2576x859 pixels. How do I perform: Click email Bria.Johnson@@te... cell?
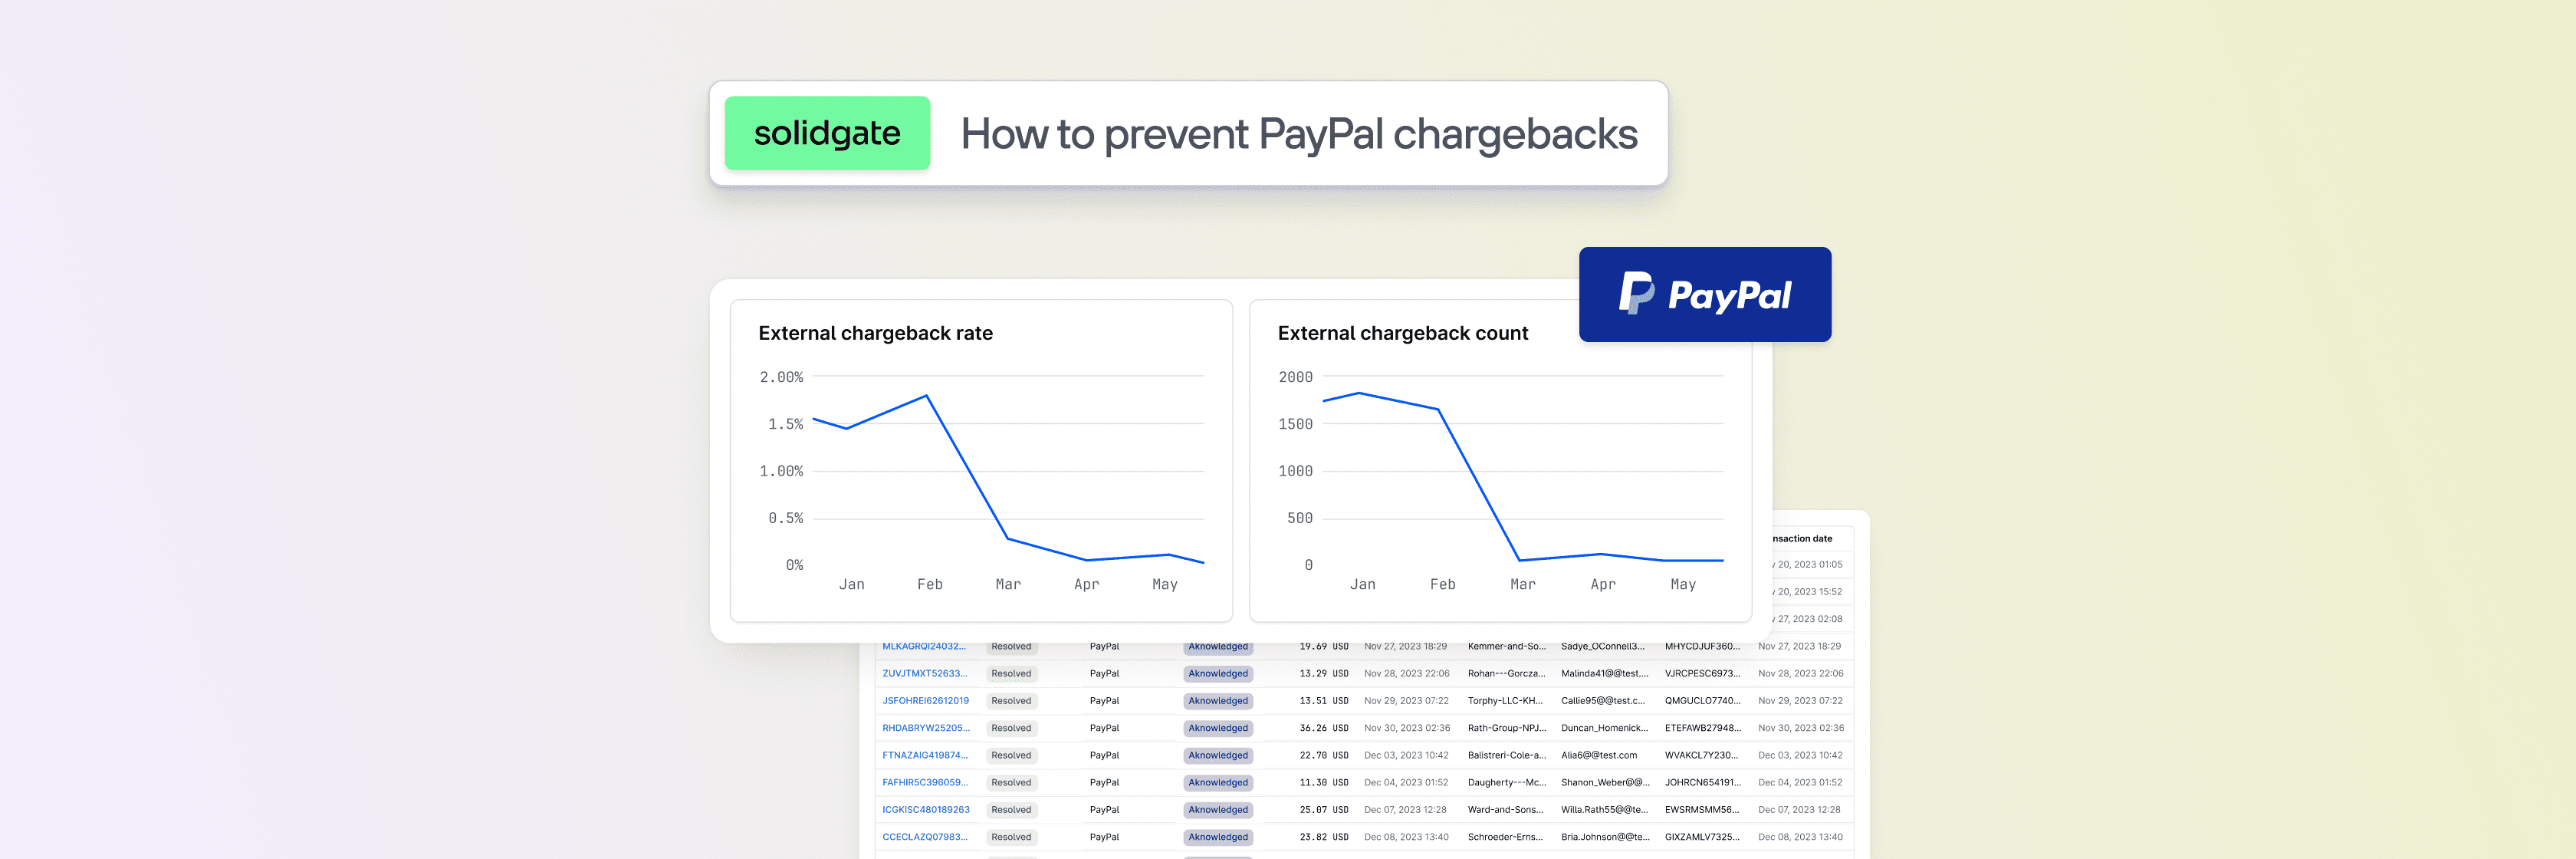1605,837
